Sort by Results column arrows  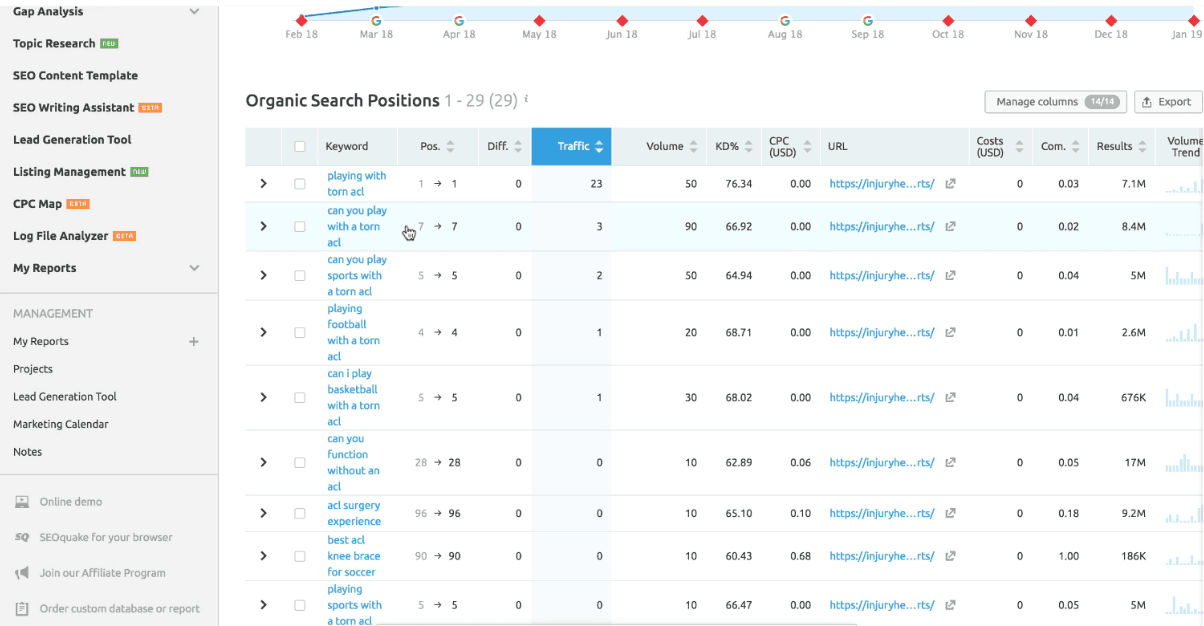click(x=1142, y=146)
